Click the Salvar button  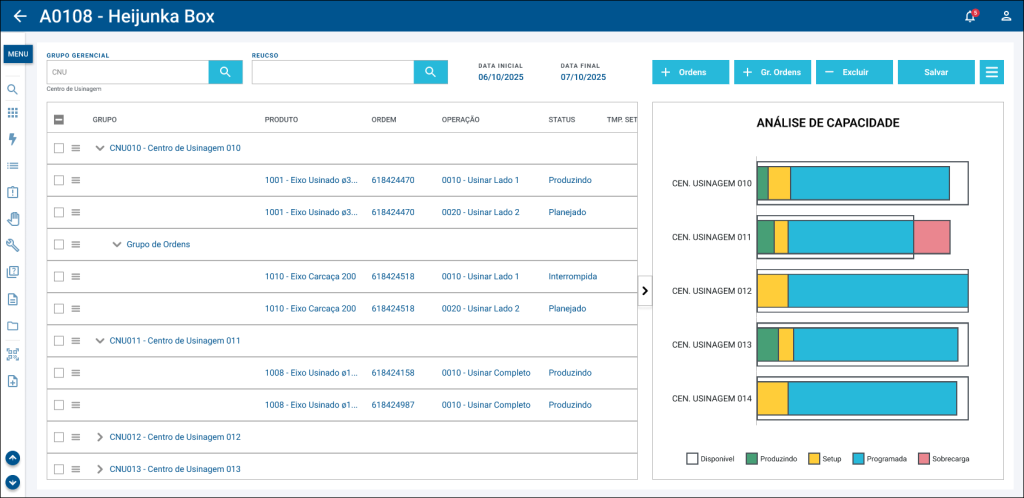(x=936, y=72)
